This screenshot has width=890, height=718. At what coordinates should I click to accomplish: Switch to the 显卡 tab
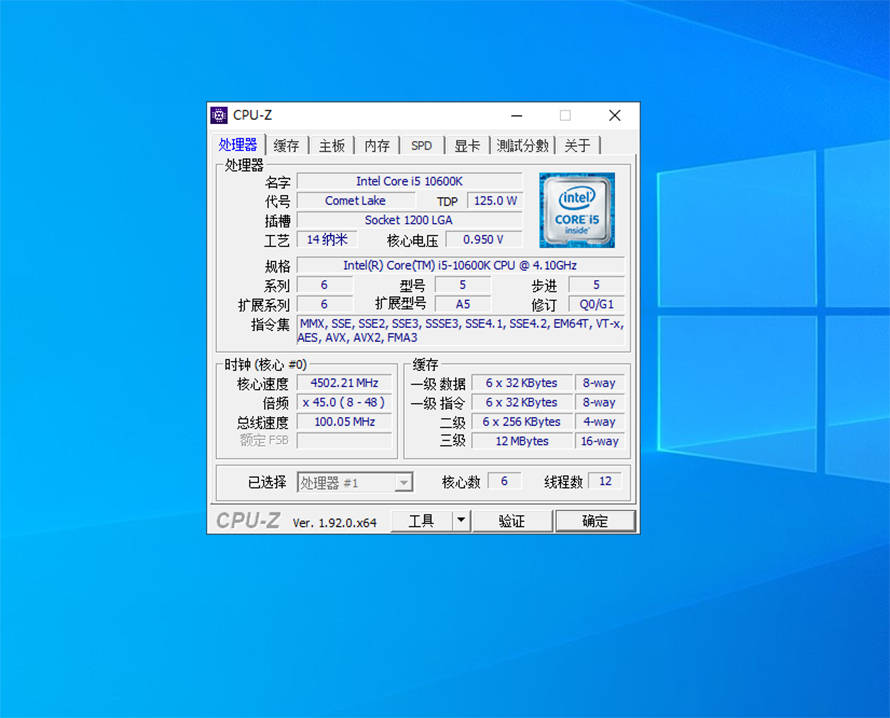click(467, 146)
